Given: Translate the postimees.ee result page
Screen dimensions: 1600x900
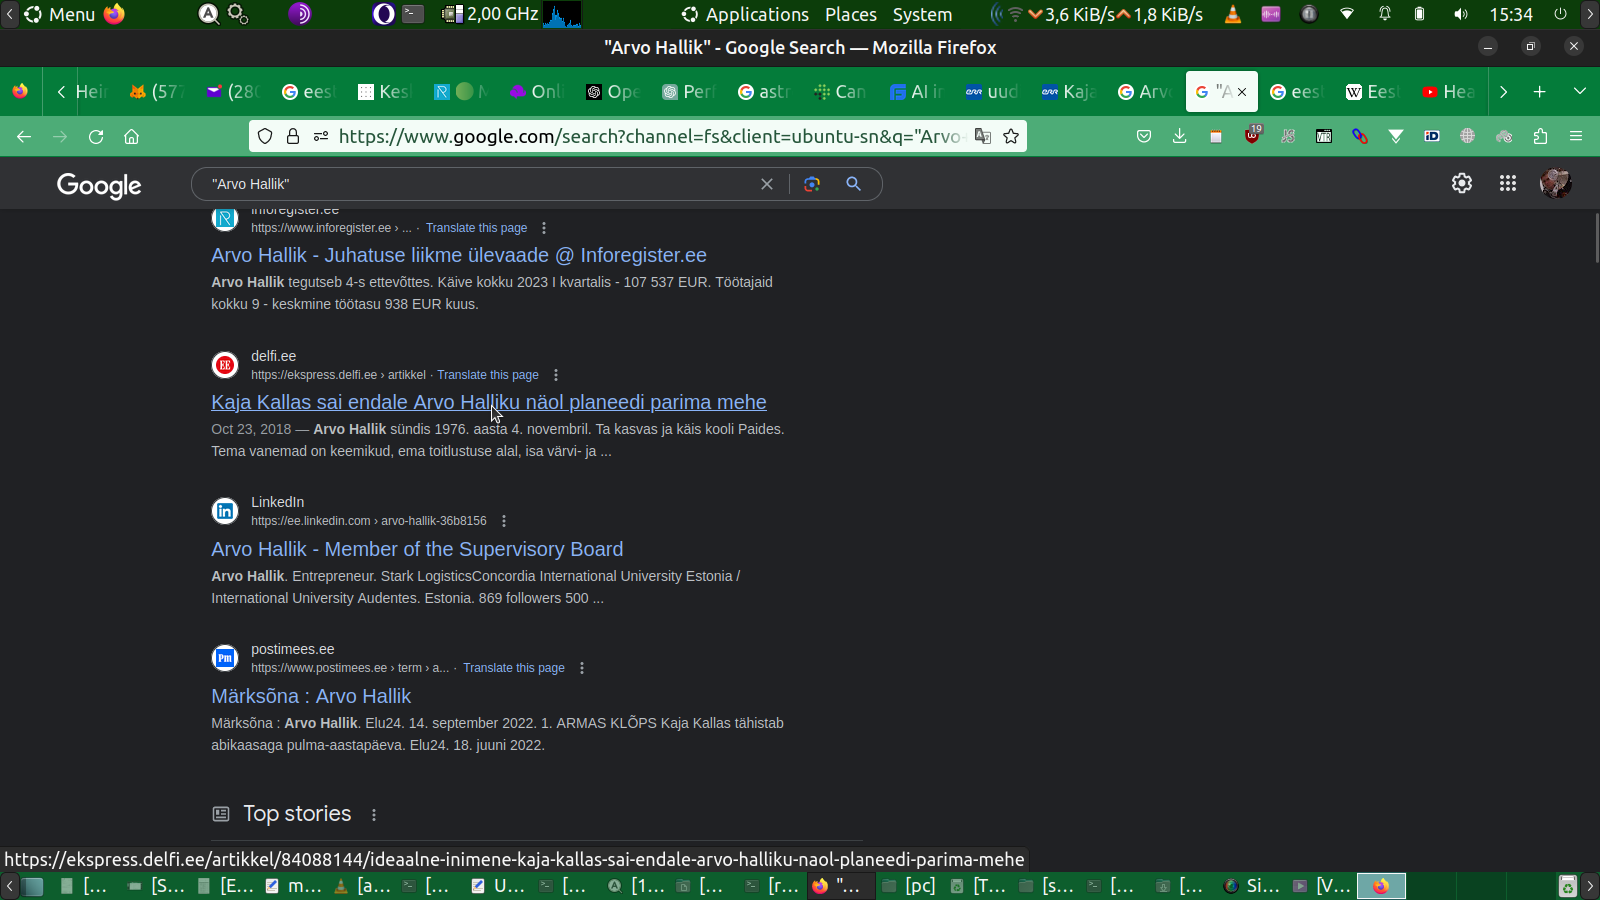Looking at the screenshot, I should point(514,668).
